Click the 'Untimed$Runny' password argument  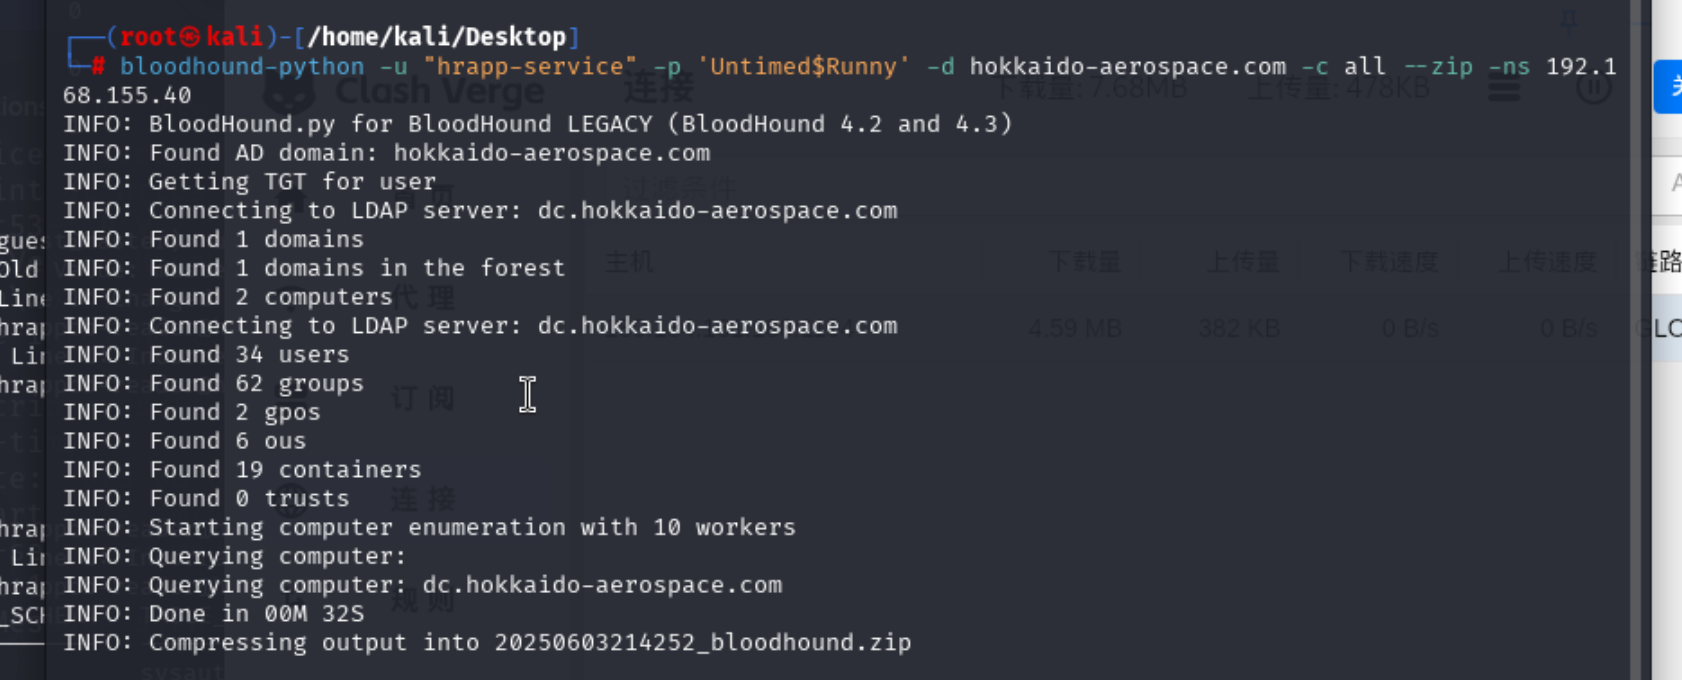(x=804, y=67)
